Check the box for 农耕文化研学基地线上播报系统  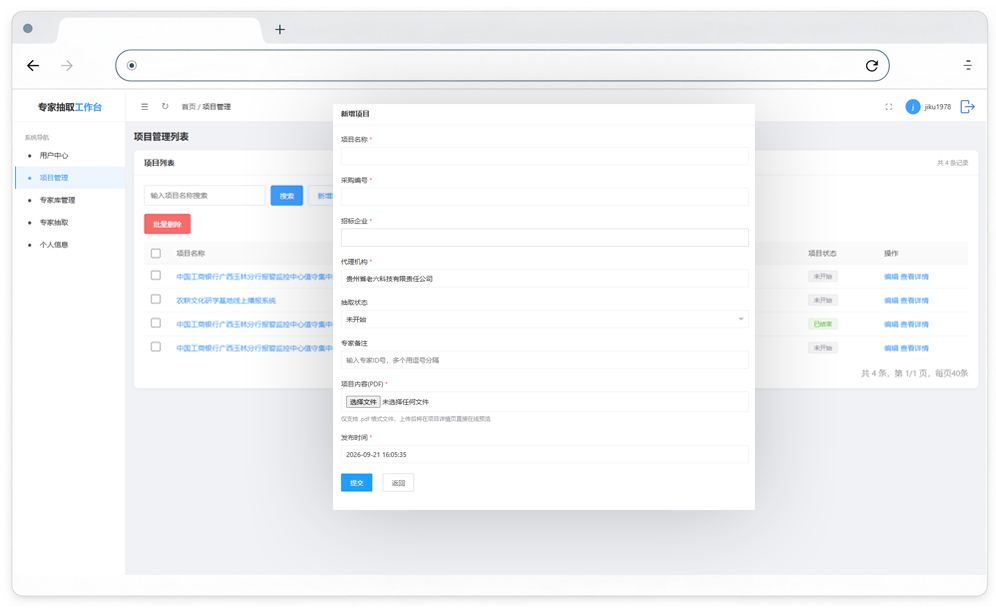click(156, 299)
